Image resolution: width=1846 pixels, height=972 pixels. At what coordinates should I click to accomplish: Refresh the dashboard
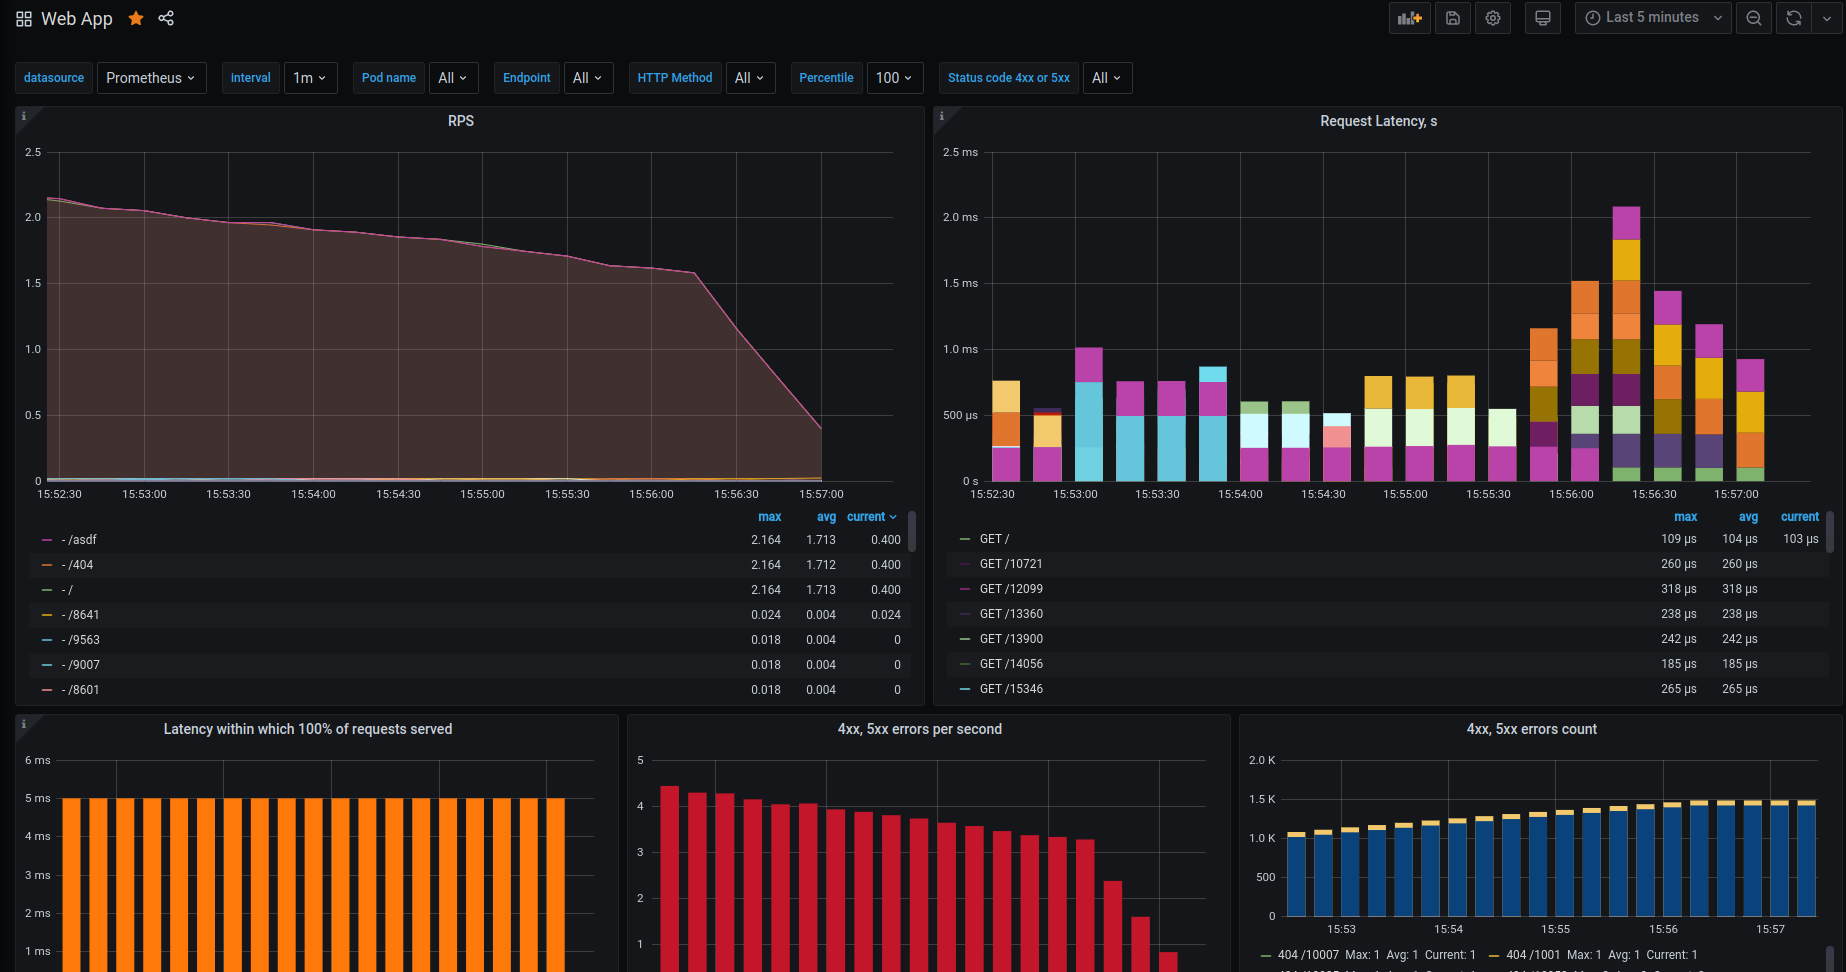click(x=1794, y=18)
